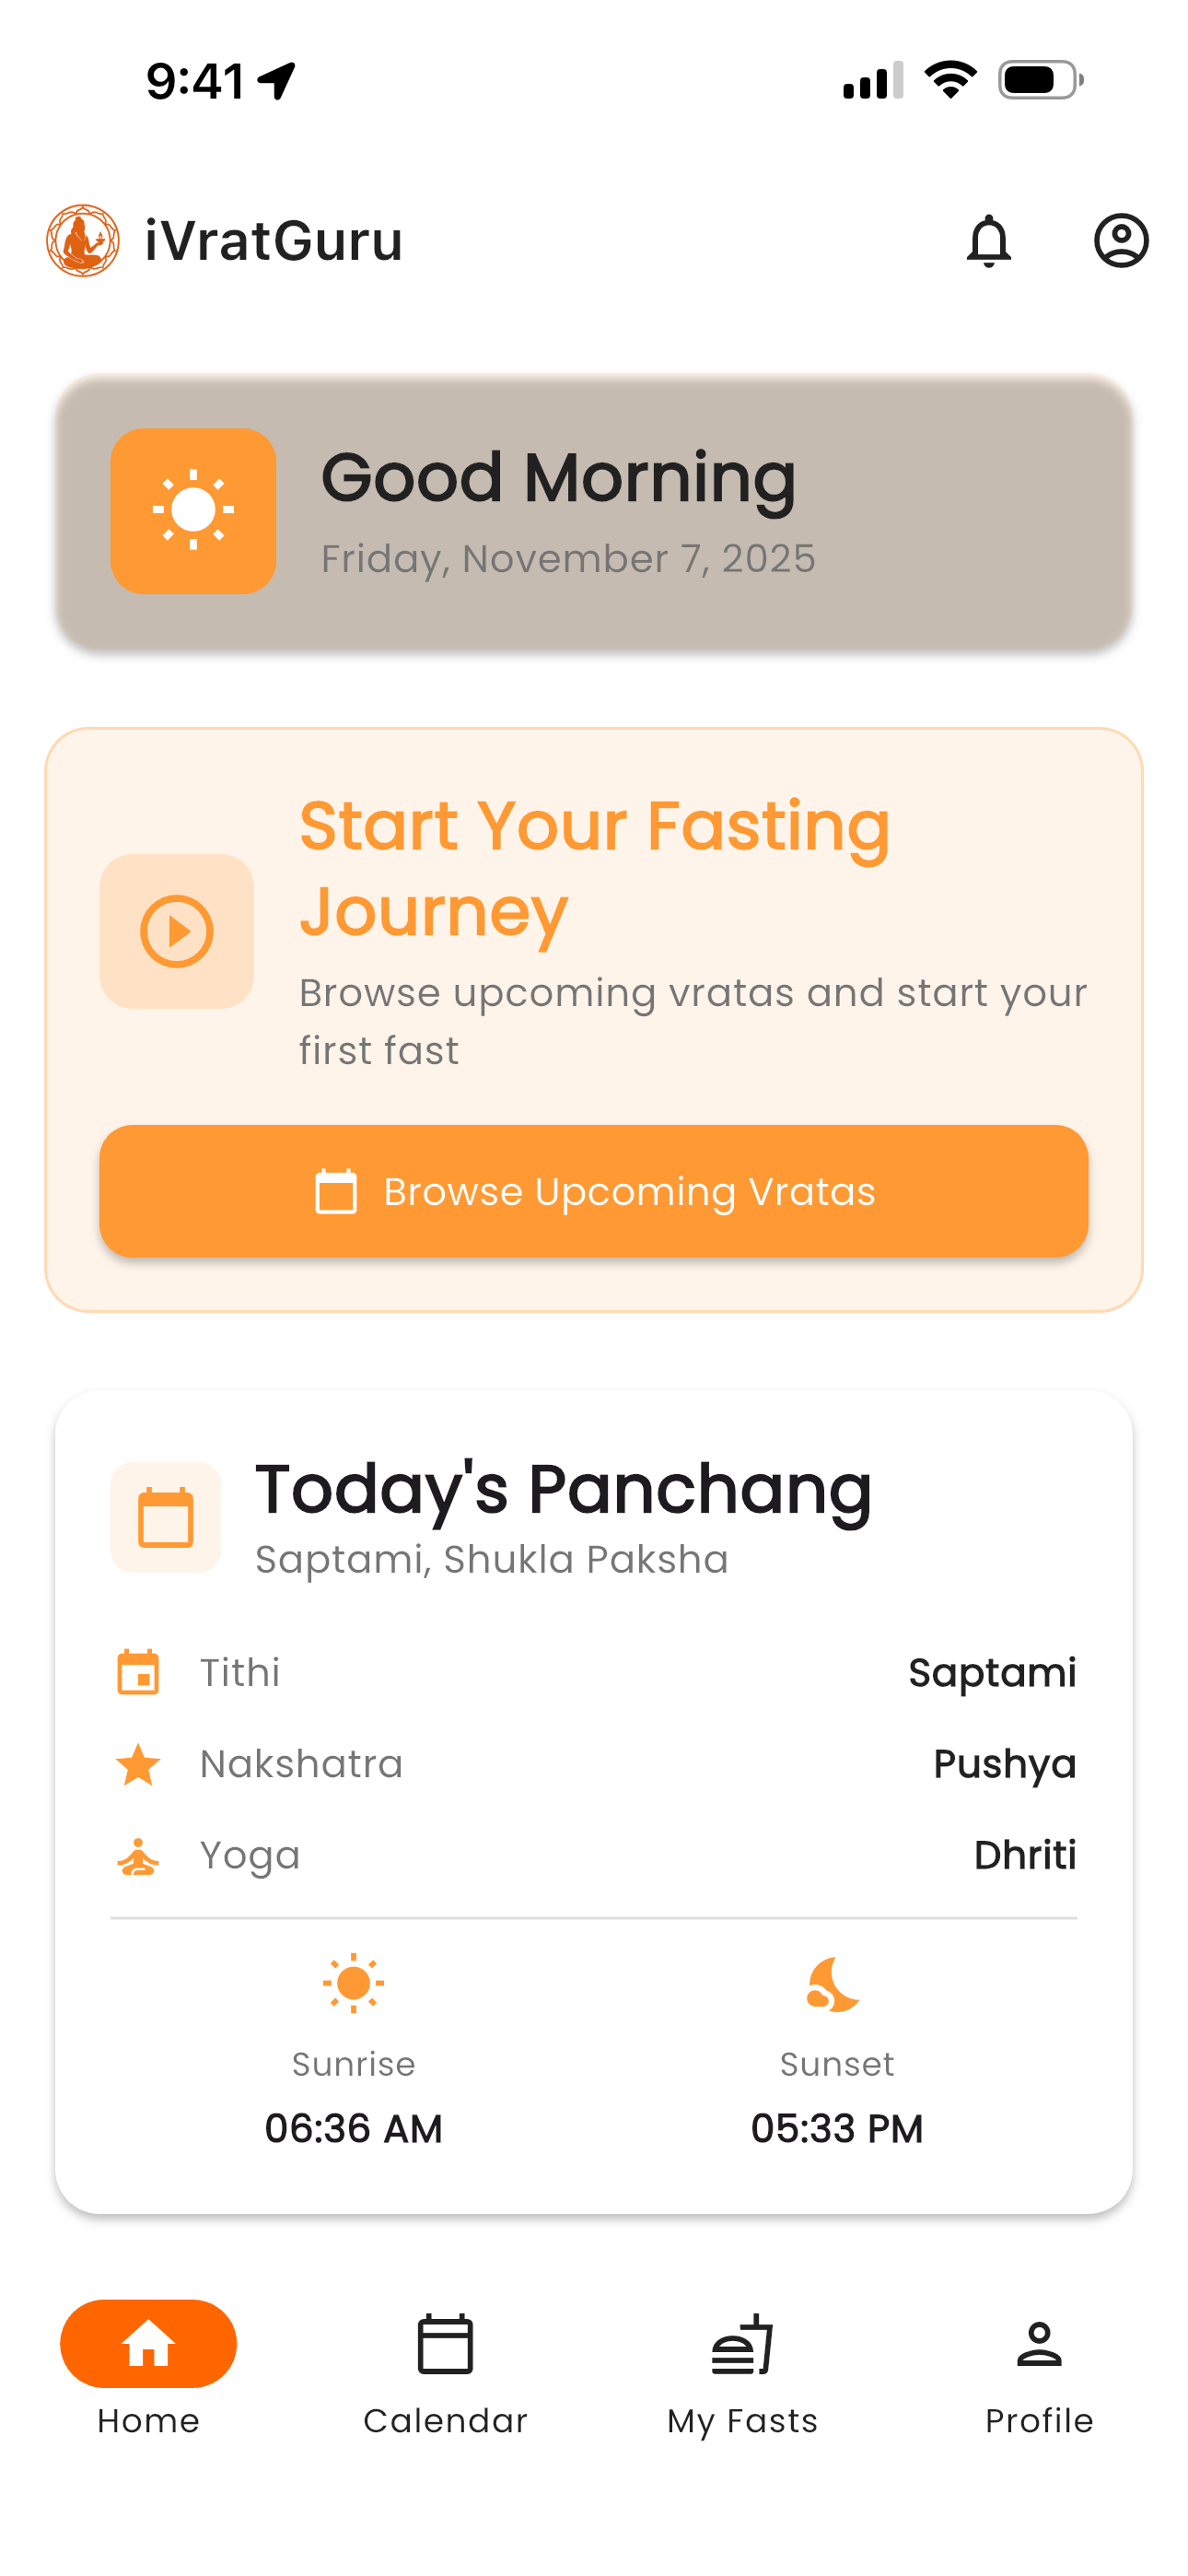The width and height of the screenshot is (1188, 2576).
Task: Tap the Today's Panchang calendar icon
Action: point(165,1517)
